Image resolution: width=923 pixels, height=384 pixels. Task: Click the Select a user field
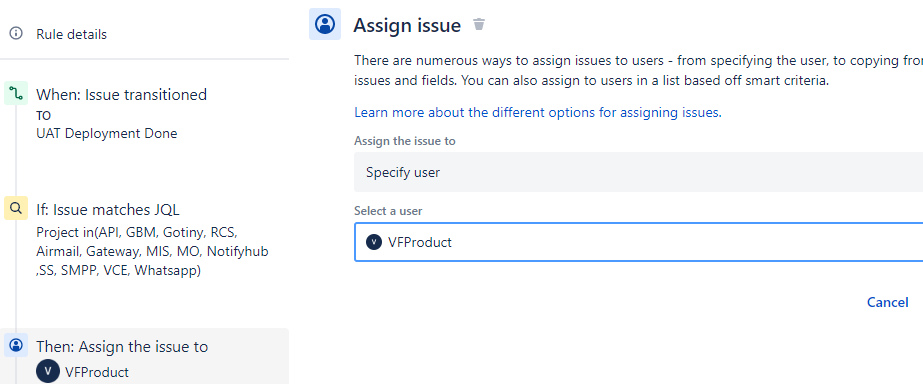pyautogui.click(x=638, y=242)
